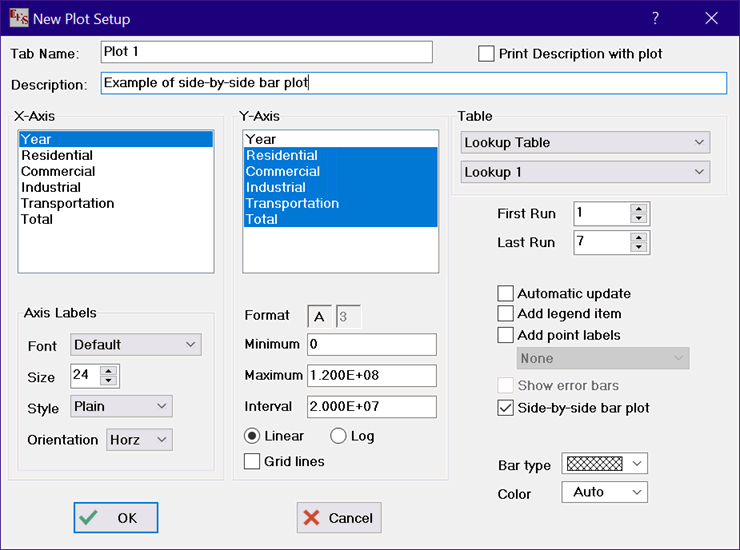
Task: Open the Orientation Horz dropdown
Action: pyautogui.click(x=139, y=440)
